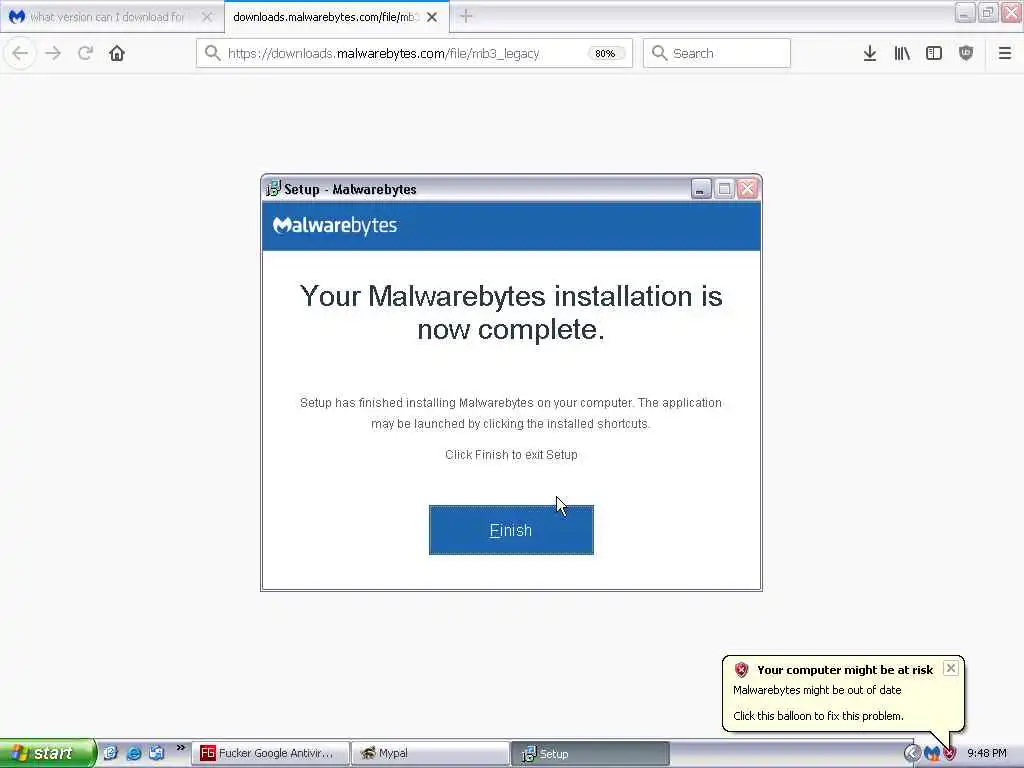This screenshot has height=768, width=1024.
Task: Open a new tab with plus button
Action: pyautogui.click(x=466, y=16)
